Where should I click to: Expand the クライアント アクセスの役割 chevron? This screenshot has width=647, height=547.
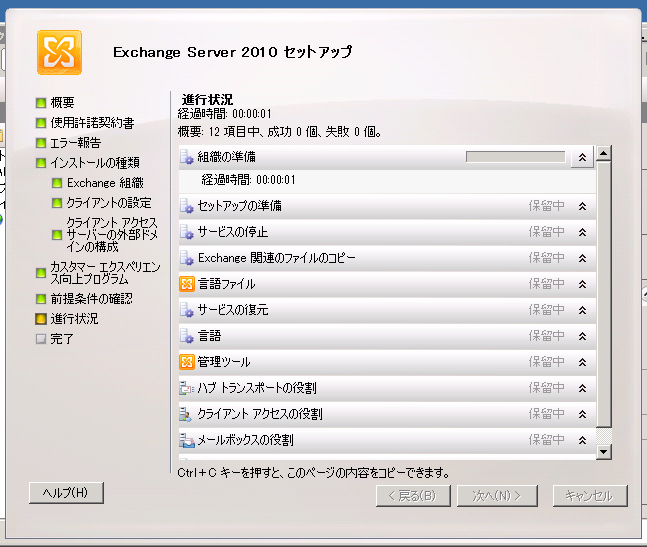[582, 414]
